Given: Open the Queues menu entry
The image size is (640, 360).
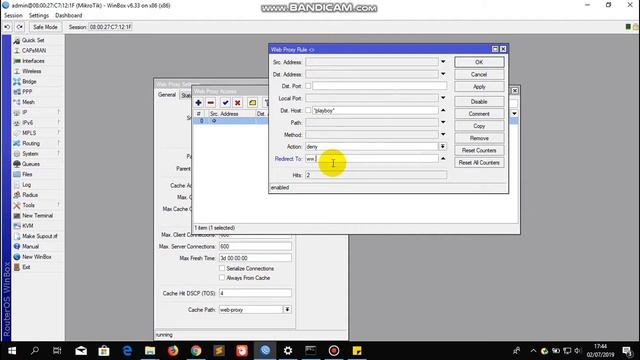Looking at the screenshot, I should point(31,164).
